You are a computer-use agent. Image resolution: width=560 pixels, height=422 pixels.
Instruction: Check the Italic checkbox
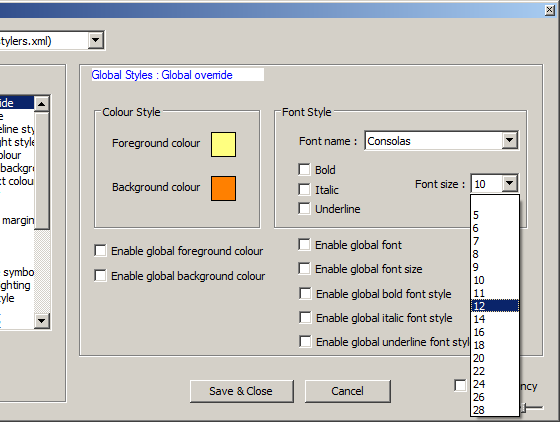304,189
